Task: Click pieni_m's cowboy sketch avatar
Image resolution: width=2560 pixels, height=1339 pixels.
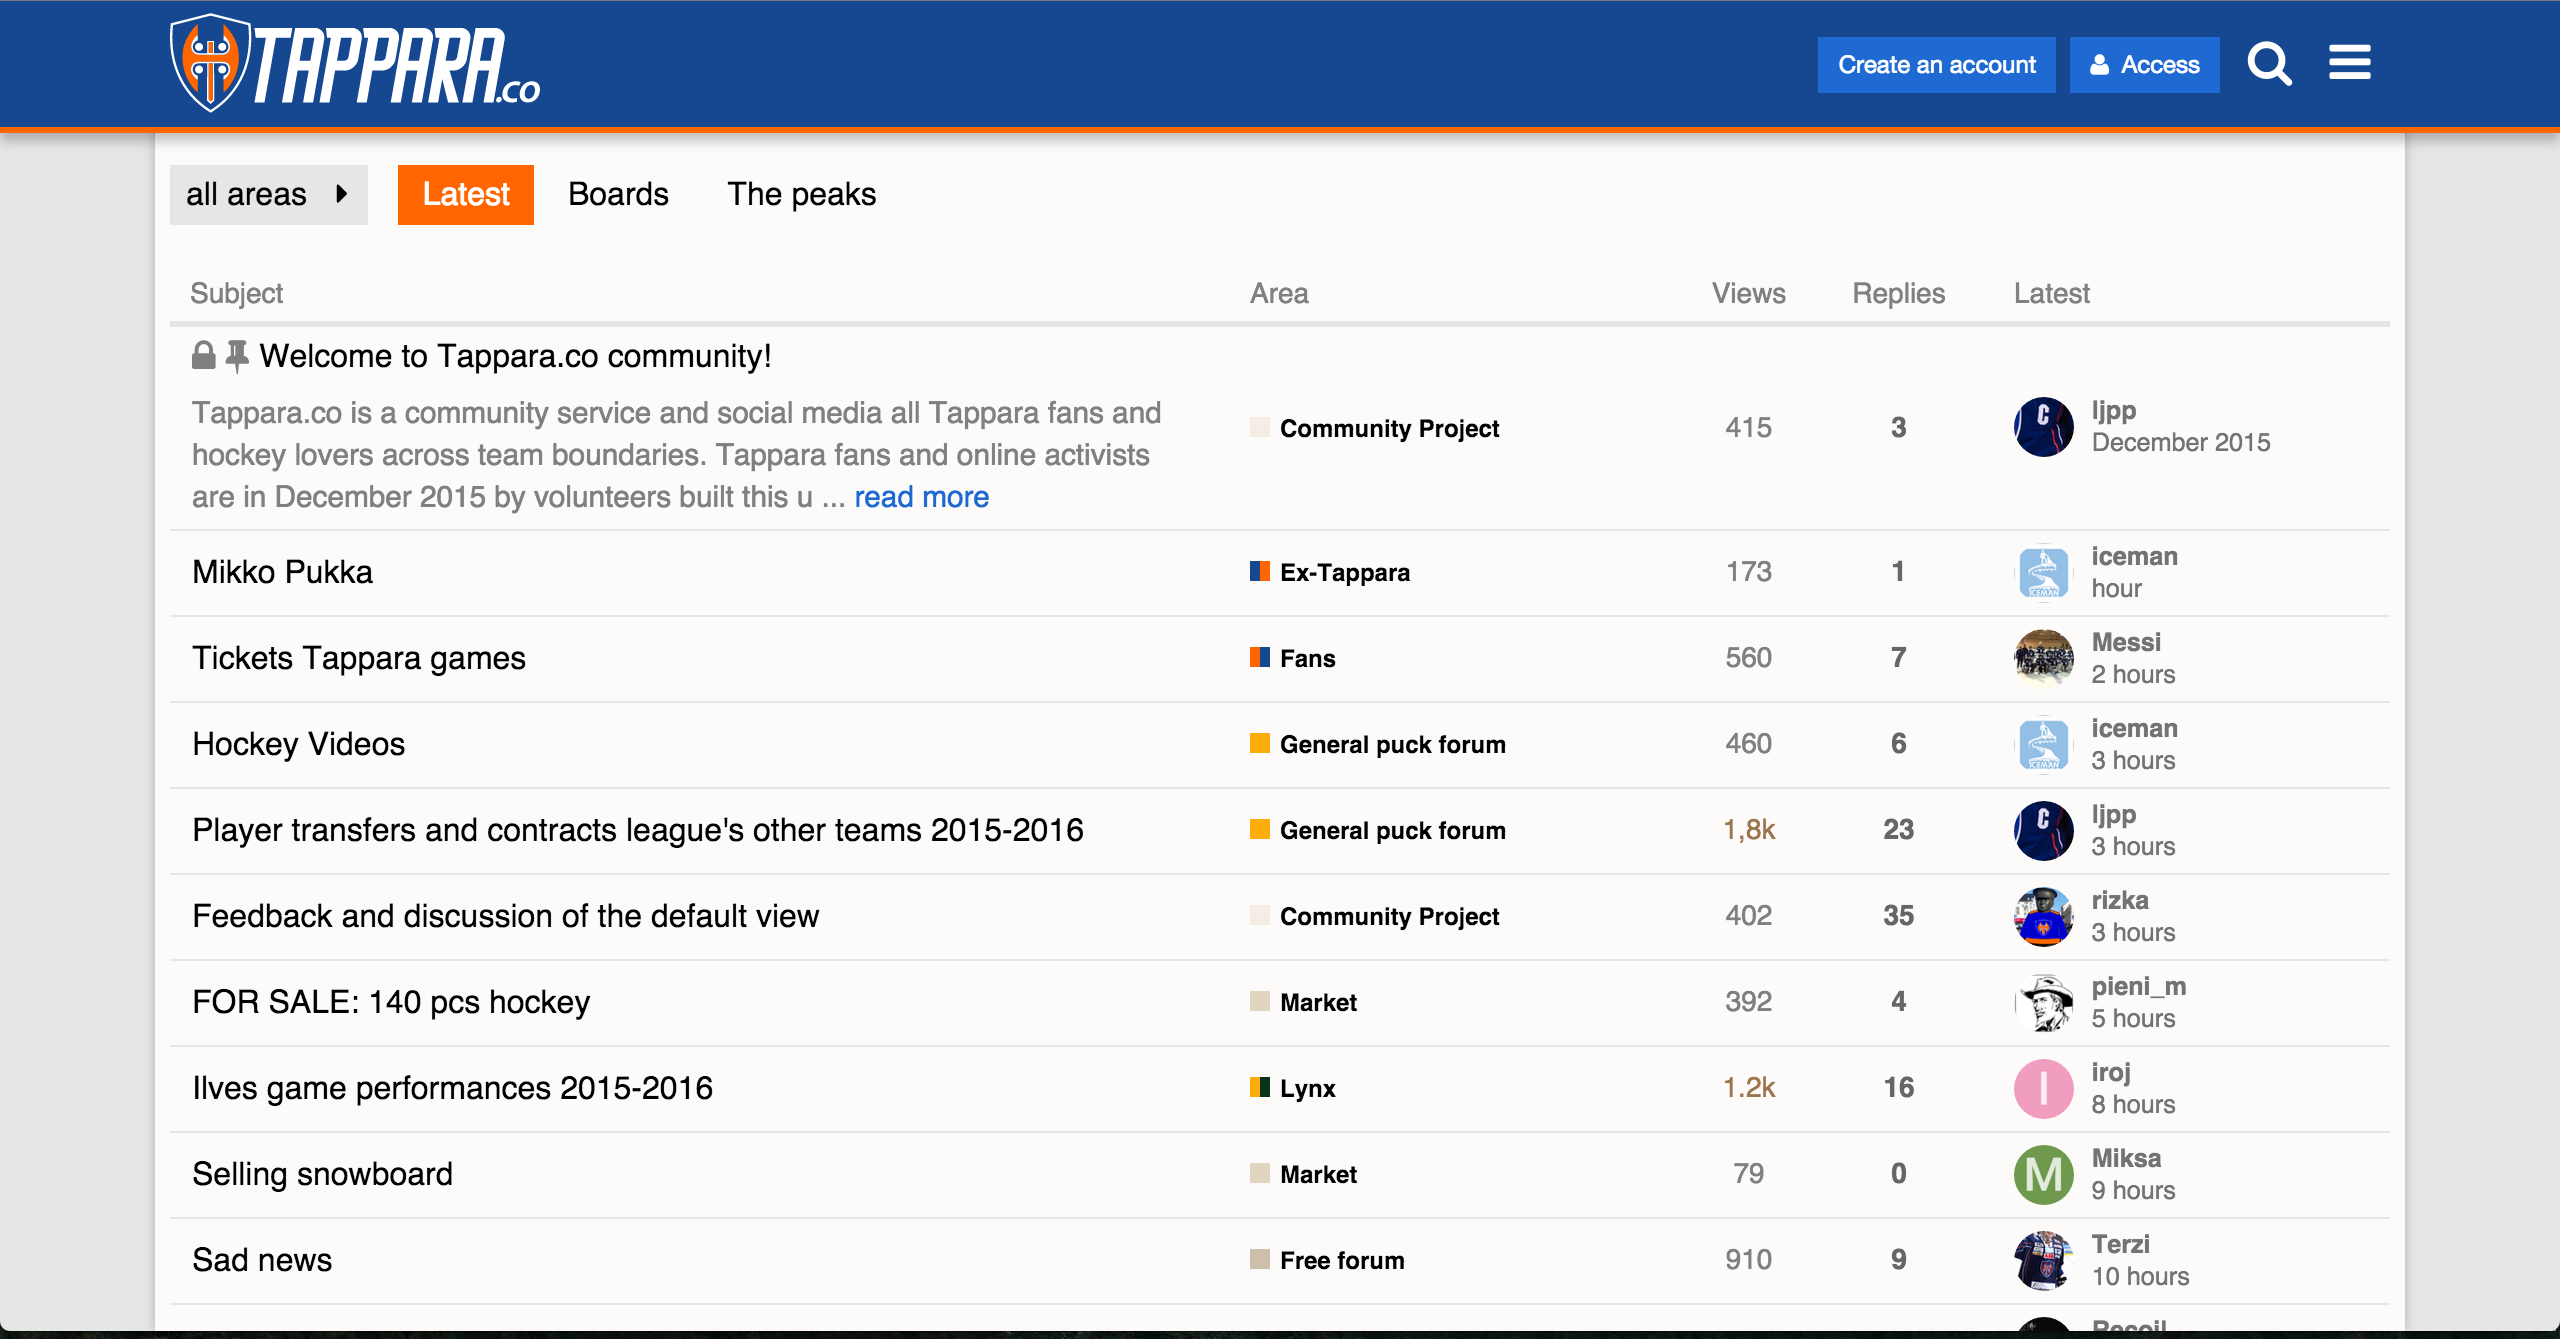Action: click(2043, 1002)
